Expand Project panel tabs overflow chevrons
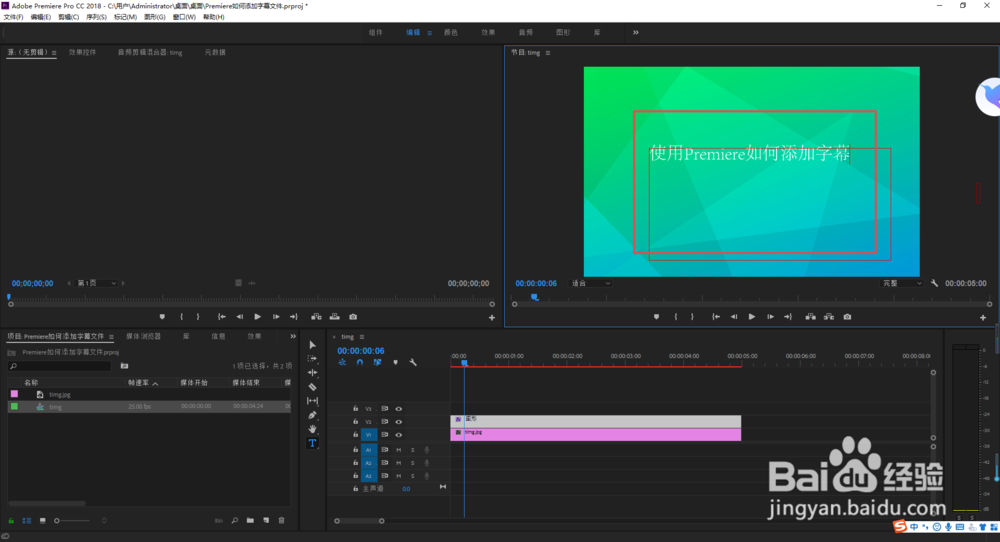The width and height of the screenshot is (1000, 542). pyautogui.click(x=293, y=336)
